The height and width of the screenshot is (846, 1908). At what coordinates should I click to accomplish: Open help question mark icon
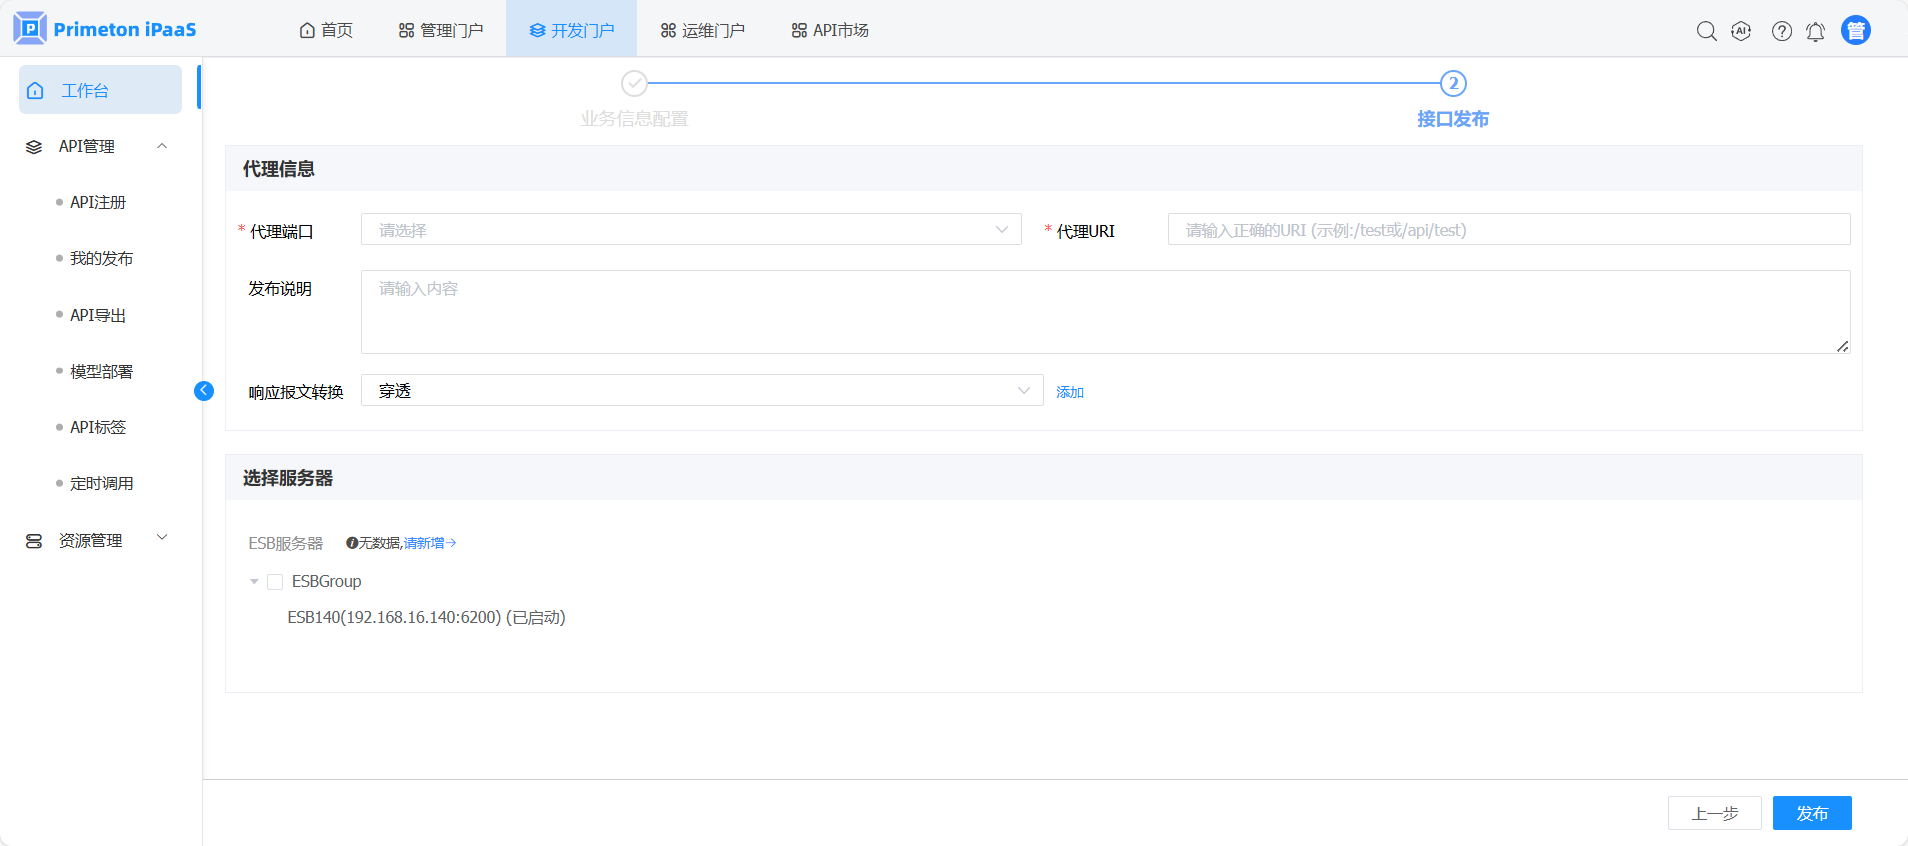[x=1781, y=31]
